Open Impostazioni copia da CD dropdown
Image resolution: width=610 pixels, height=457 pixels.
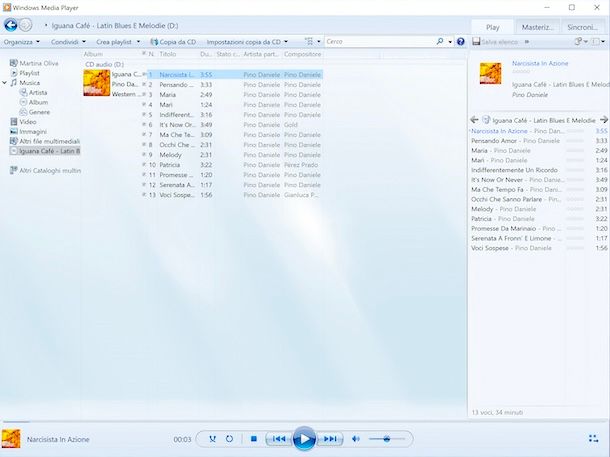[x=247, y=42]
